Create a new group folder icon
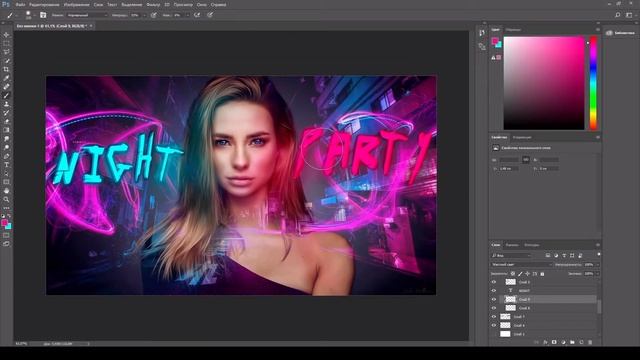 [572, 342]
